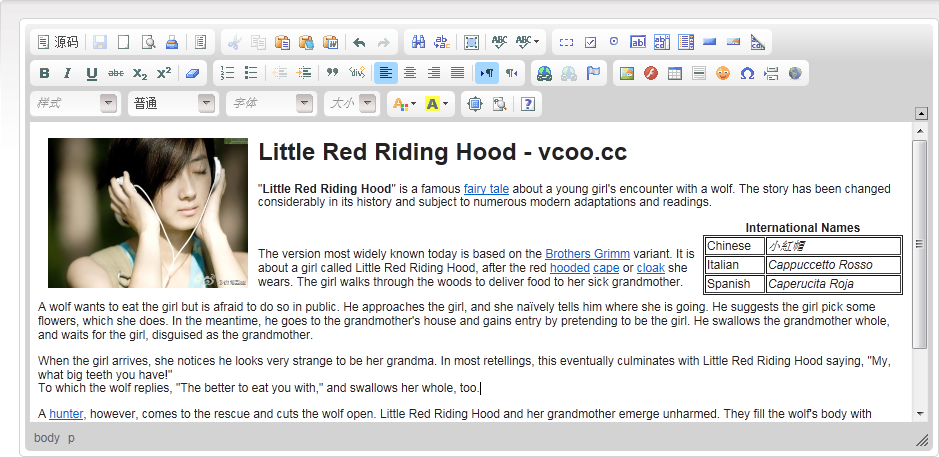Open the Format (普通) dropdown

click(172, 103)
